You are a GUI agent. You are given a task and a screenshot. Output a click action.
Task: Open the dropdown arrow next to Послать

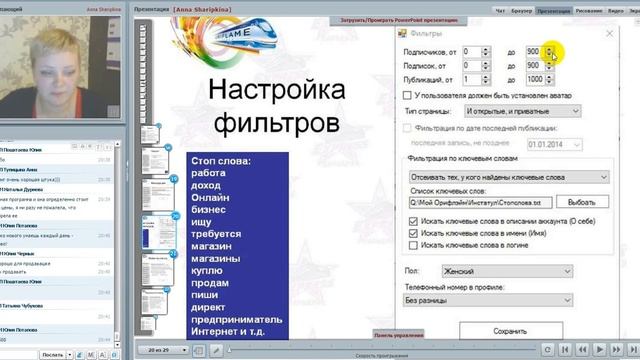[x=70, y=355]
